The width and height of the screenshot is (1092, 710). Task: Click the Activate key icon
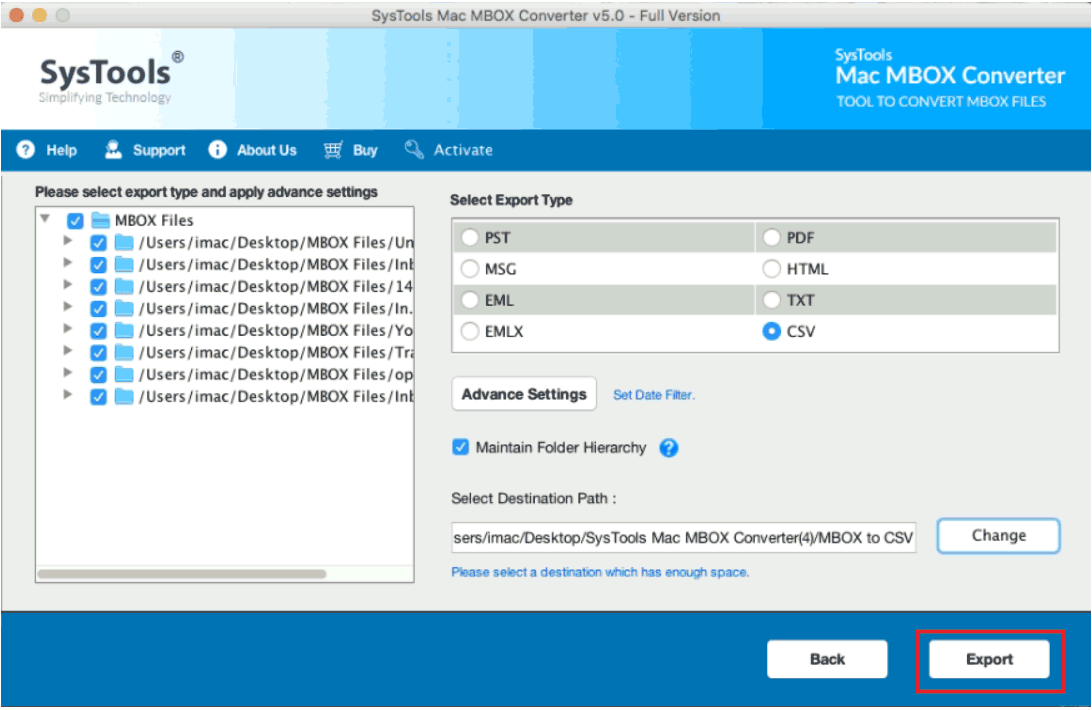coord(414,149)
